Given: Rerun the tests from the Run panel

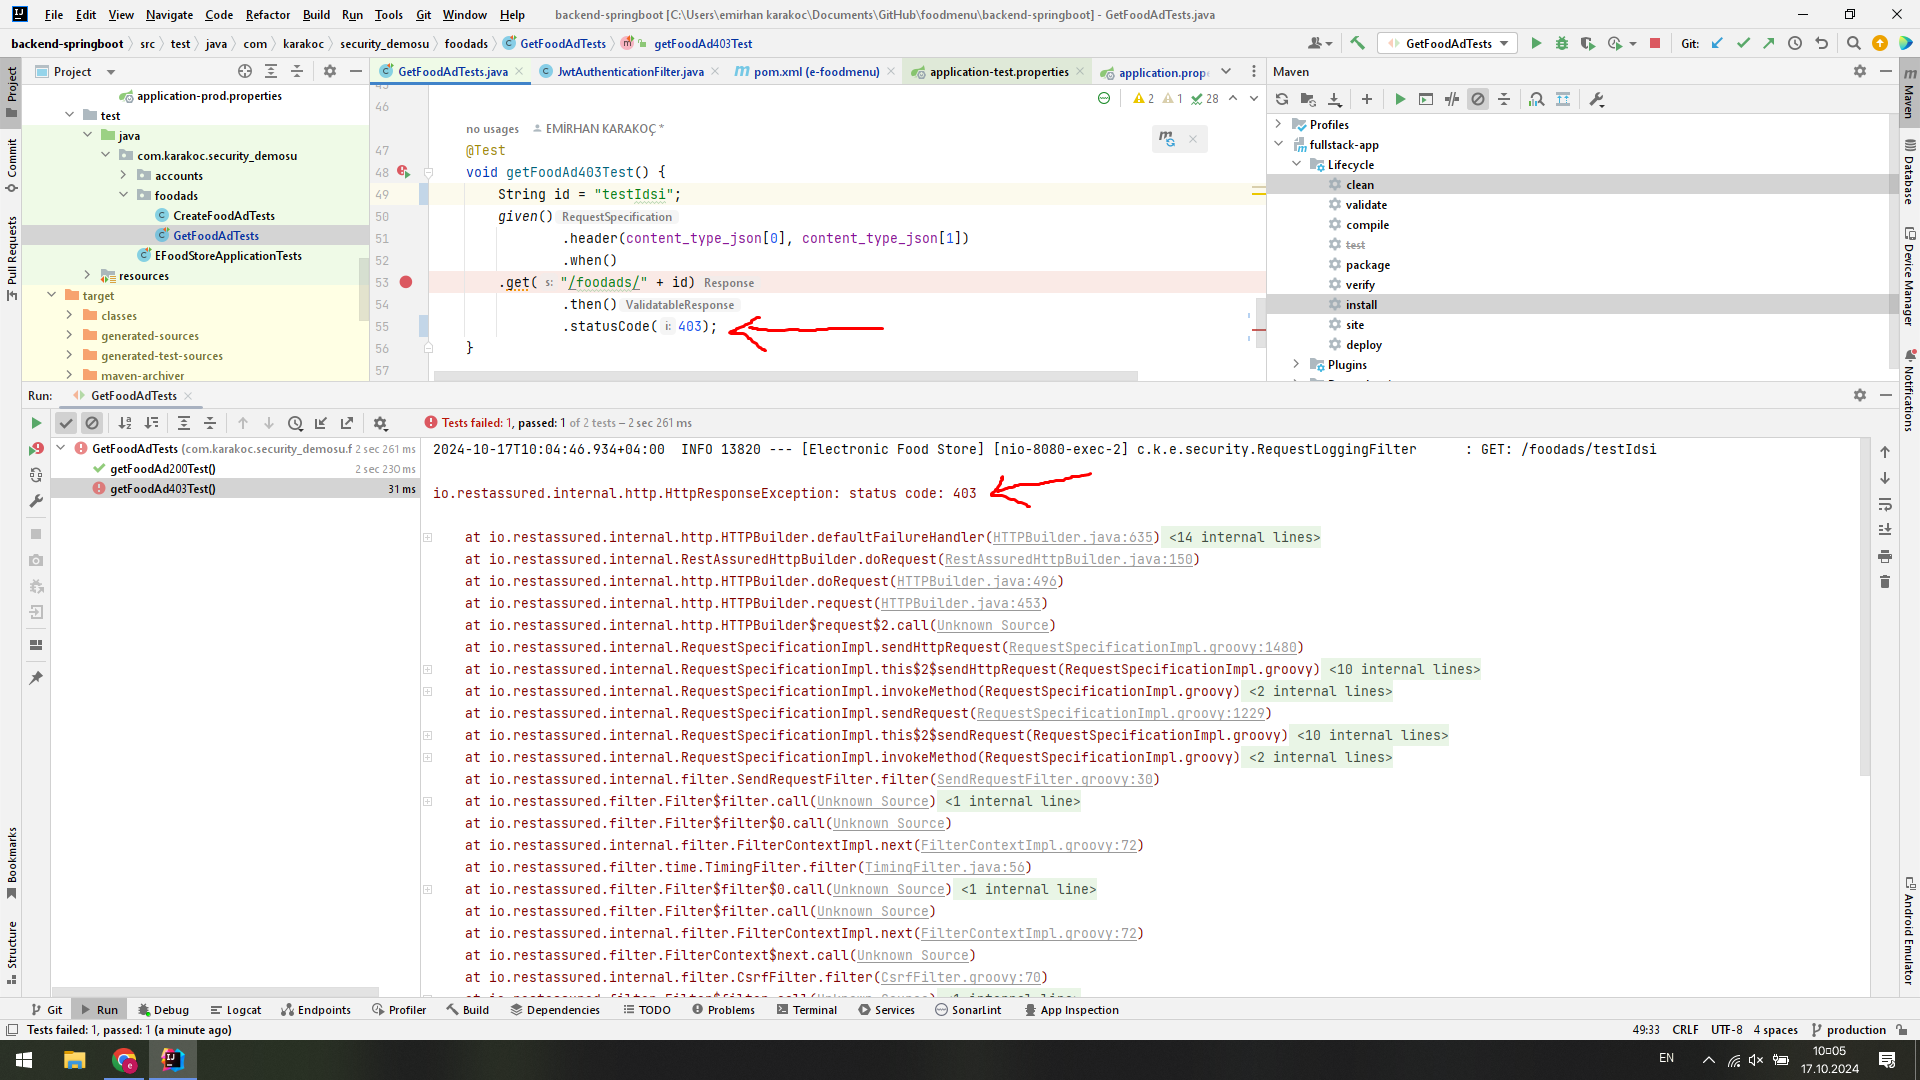Looking at the screenshot, I should tap(35, 422).
